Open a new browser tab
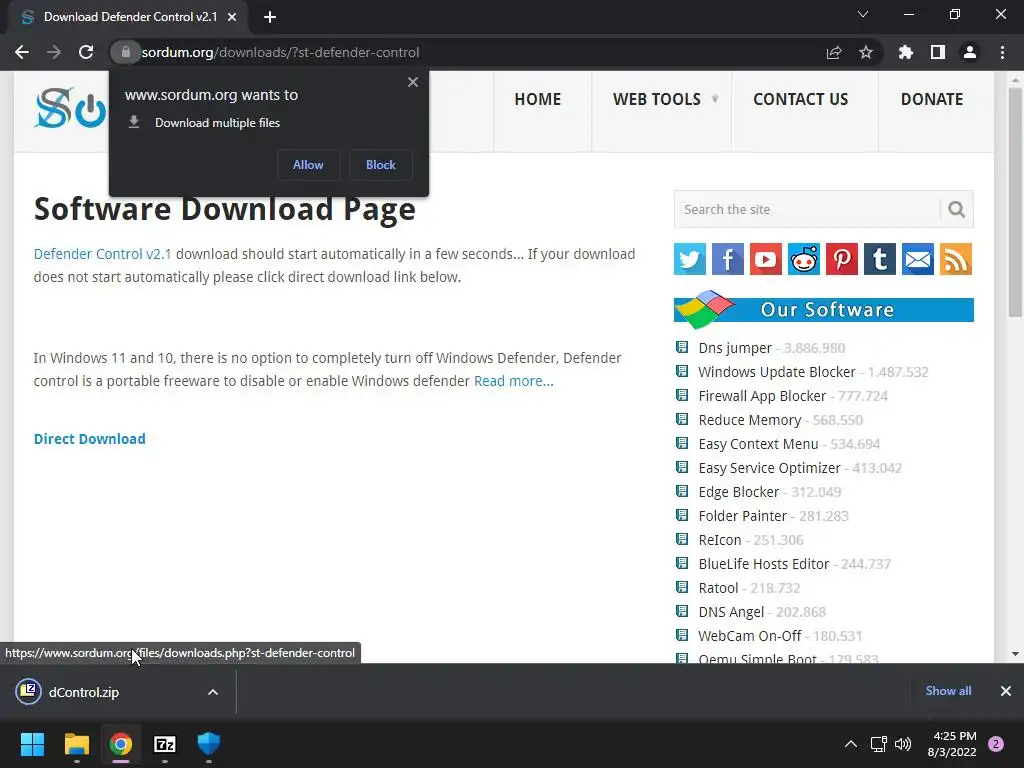The image size is (1024, 768). [270, 17]
